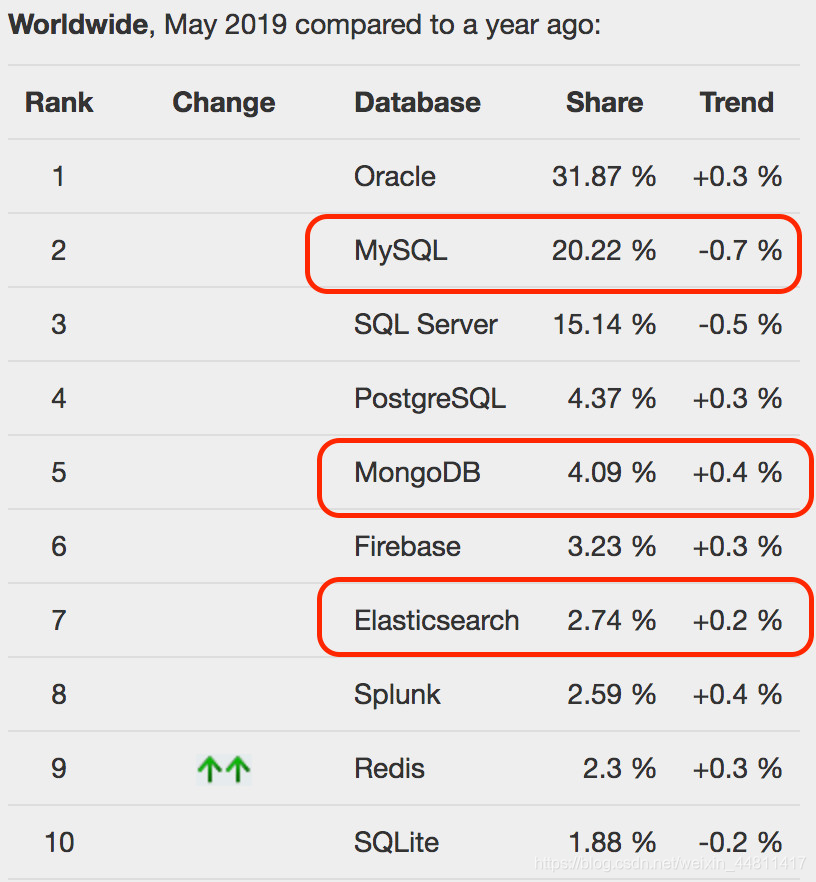Click the PostgreSQL database entry

[x=430, y=399]
